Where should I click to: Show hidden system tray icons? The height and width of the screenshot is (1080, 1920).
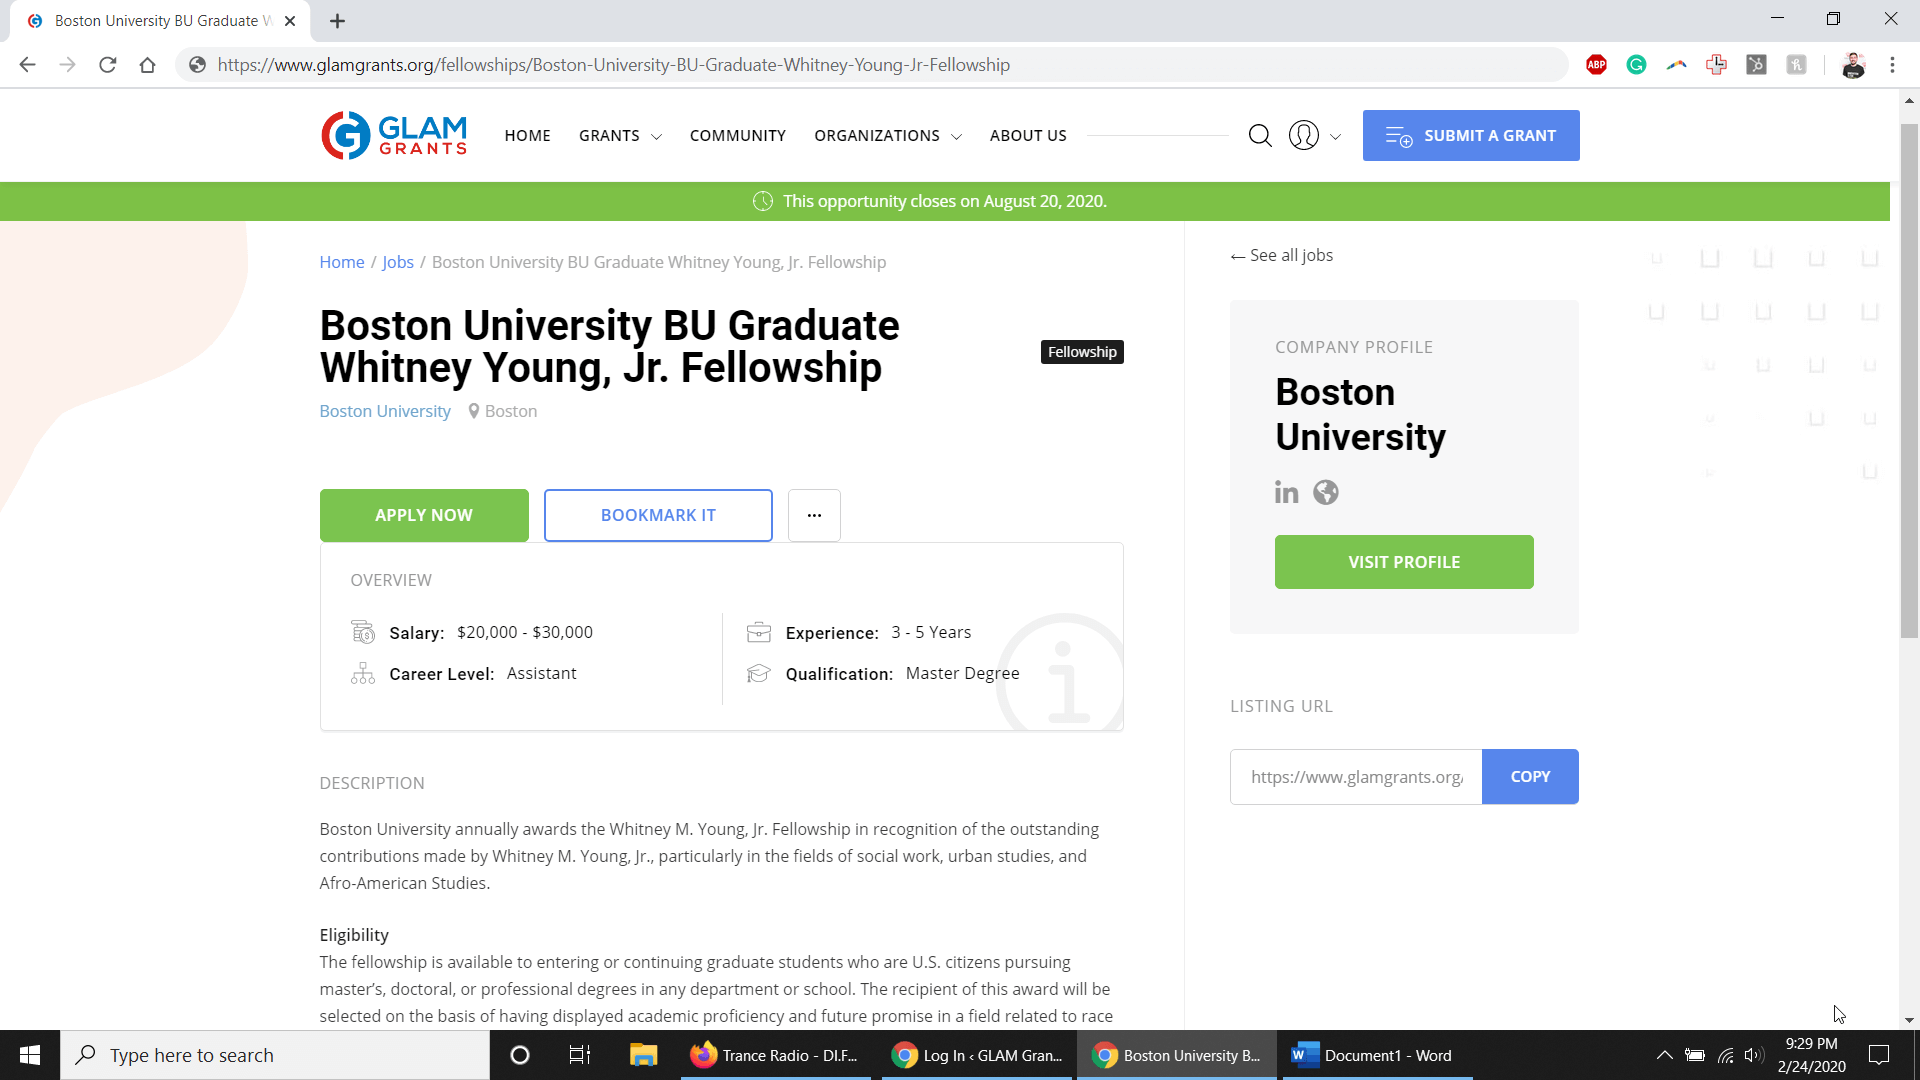(1665, 1055)
